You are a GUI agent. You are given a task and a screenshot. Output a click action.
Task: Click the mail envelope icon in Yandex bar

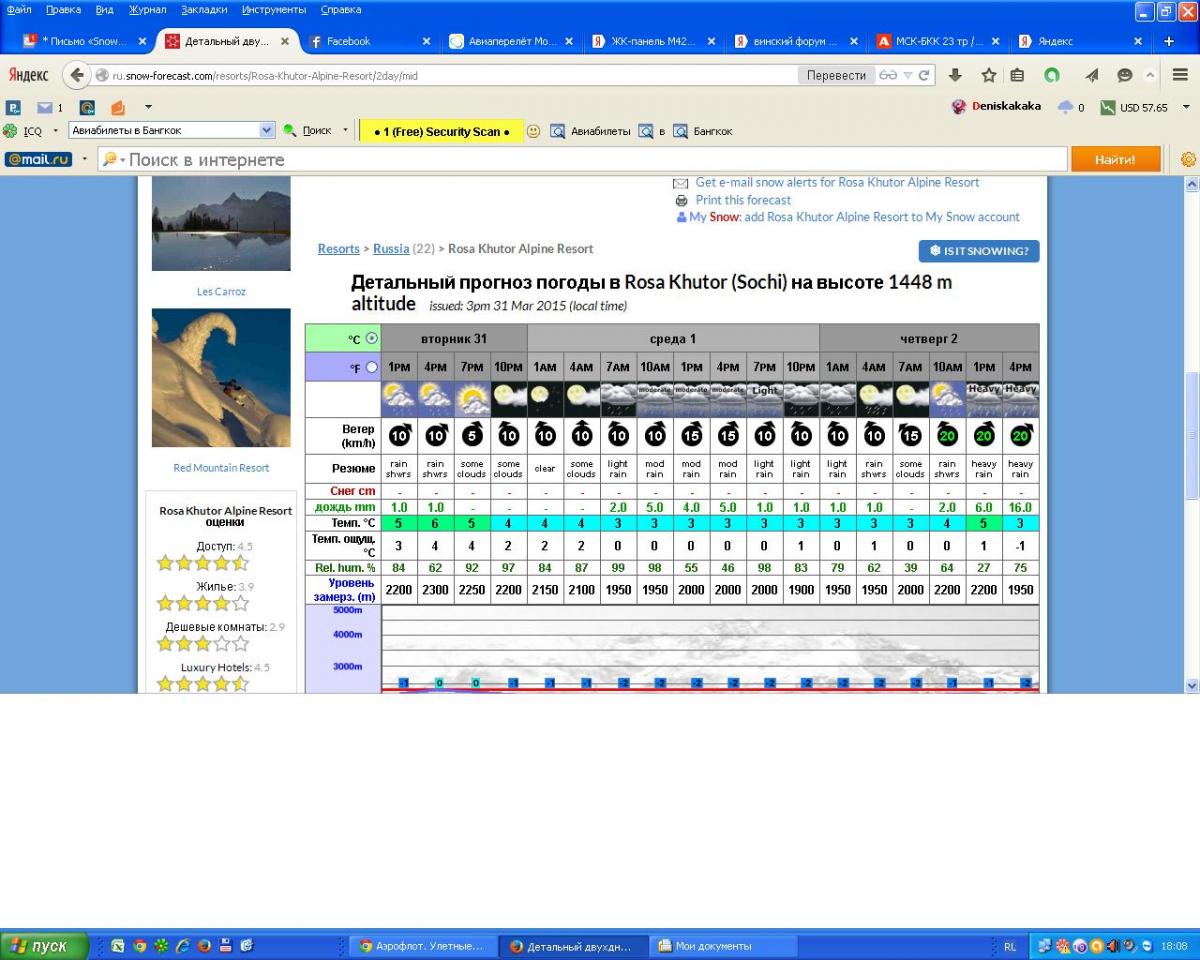click(45, 107)
